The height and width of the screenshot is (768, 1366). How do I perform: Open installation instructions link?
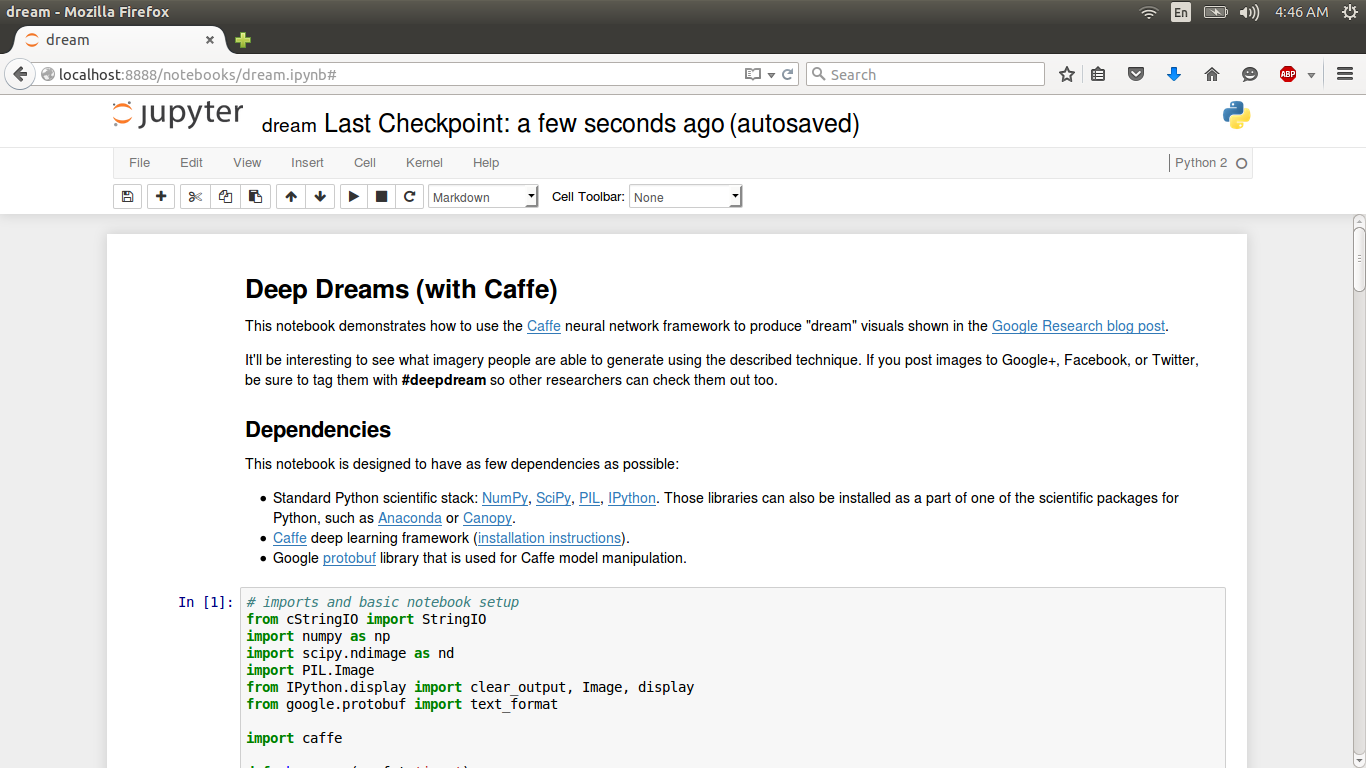tap(550, 538)
